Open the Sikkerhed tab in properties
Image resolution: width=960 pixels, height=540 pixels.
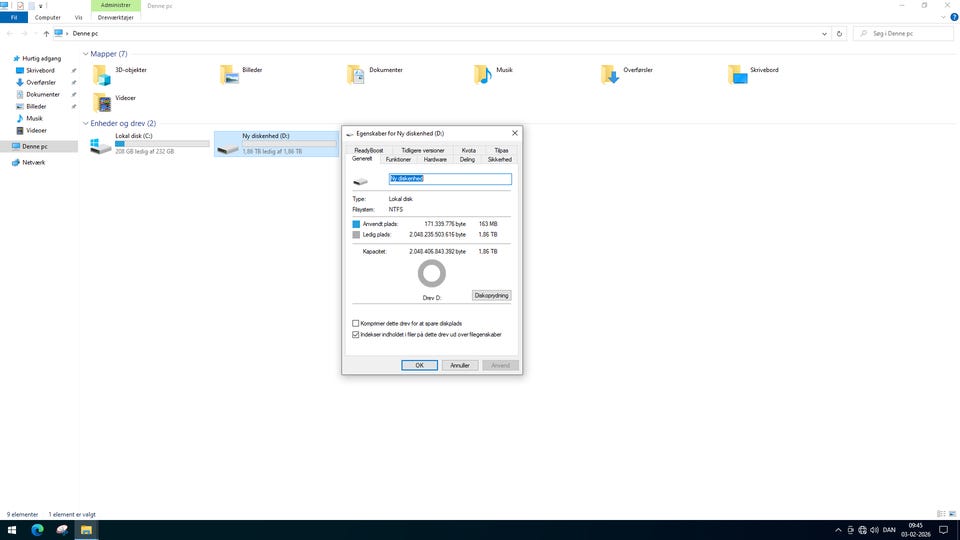(499, 159)
